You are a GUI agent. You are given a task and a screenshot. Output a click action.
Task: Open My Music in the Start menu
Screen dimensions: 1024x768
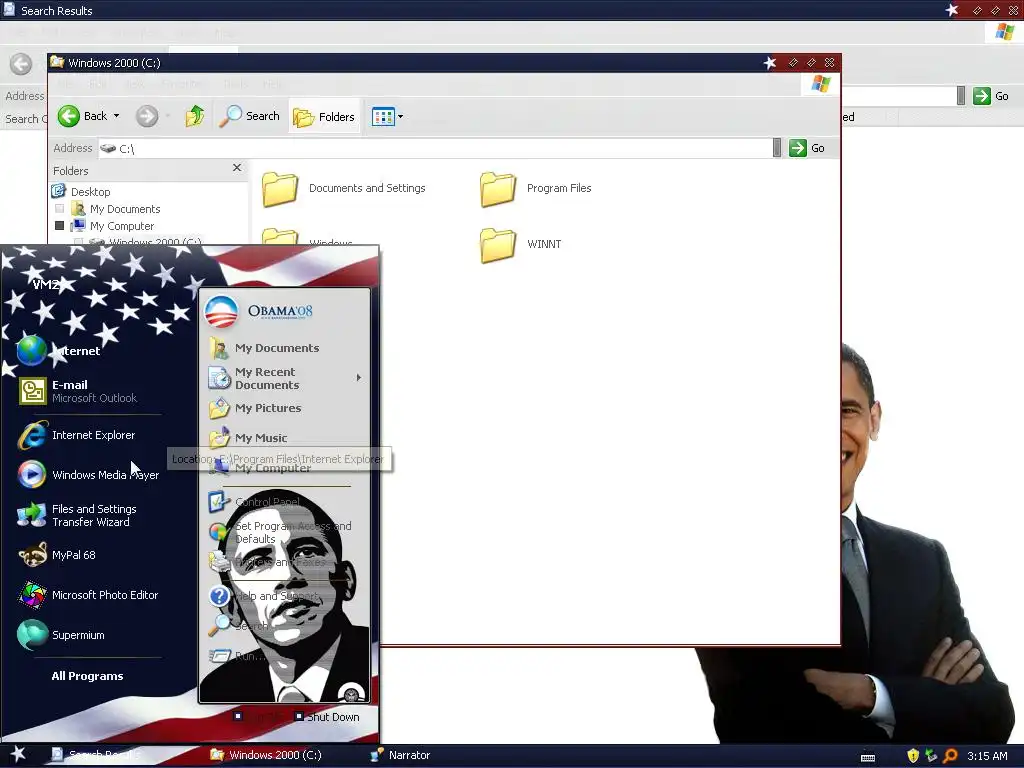click(x=248, y=438)
